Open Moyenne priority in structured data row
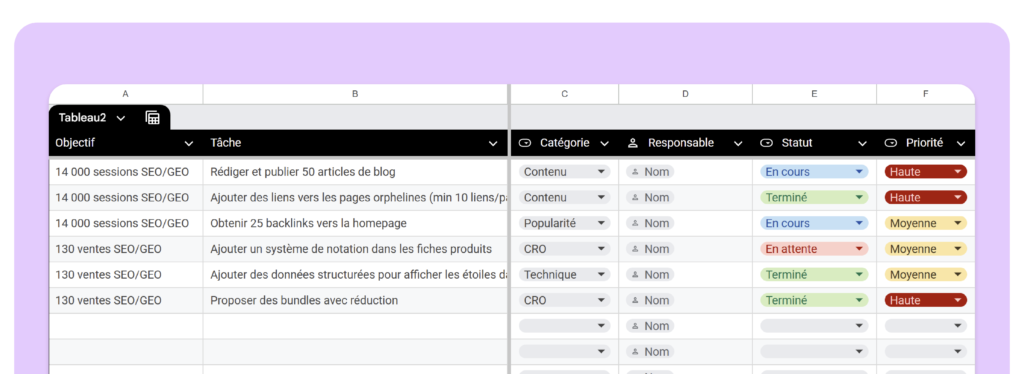This screenshot has height=374, width=1024. point(925,275)
